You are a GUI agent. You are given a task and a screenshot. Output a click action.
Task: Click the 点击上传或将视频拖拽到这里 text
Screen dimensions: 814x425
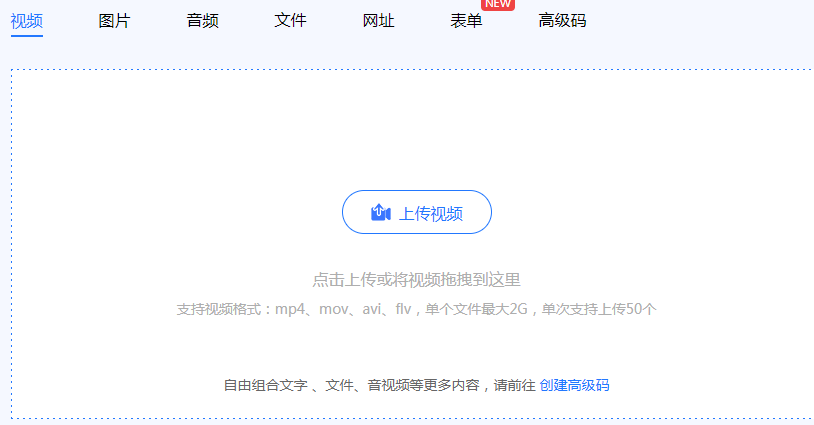tap(416, 280)
